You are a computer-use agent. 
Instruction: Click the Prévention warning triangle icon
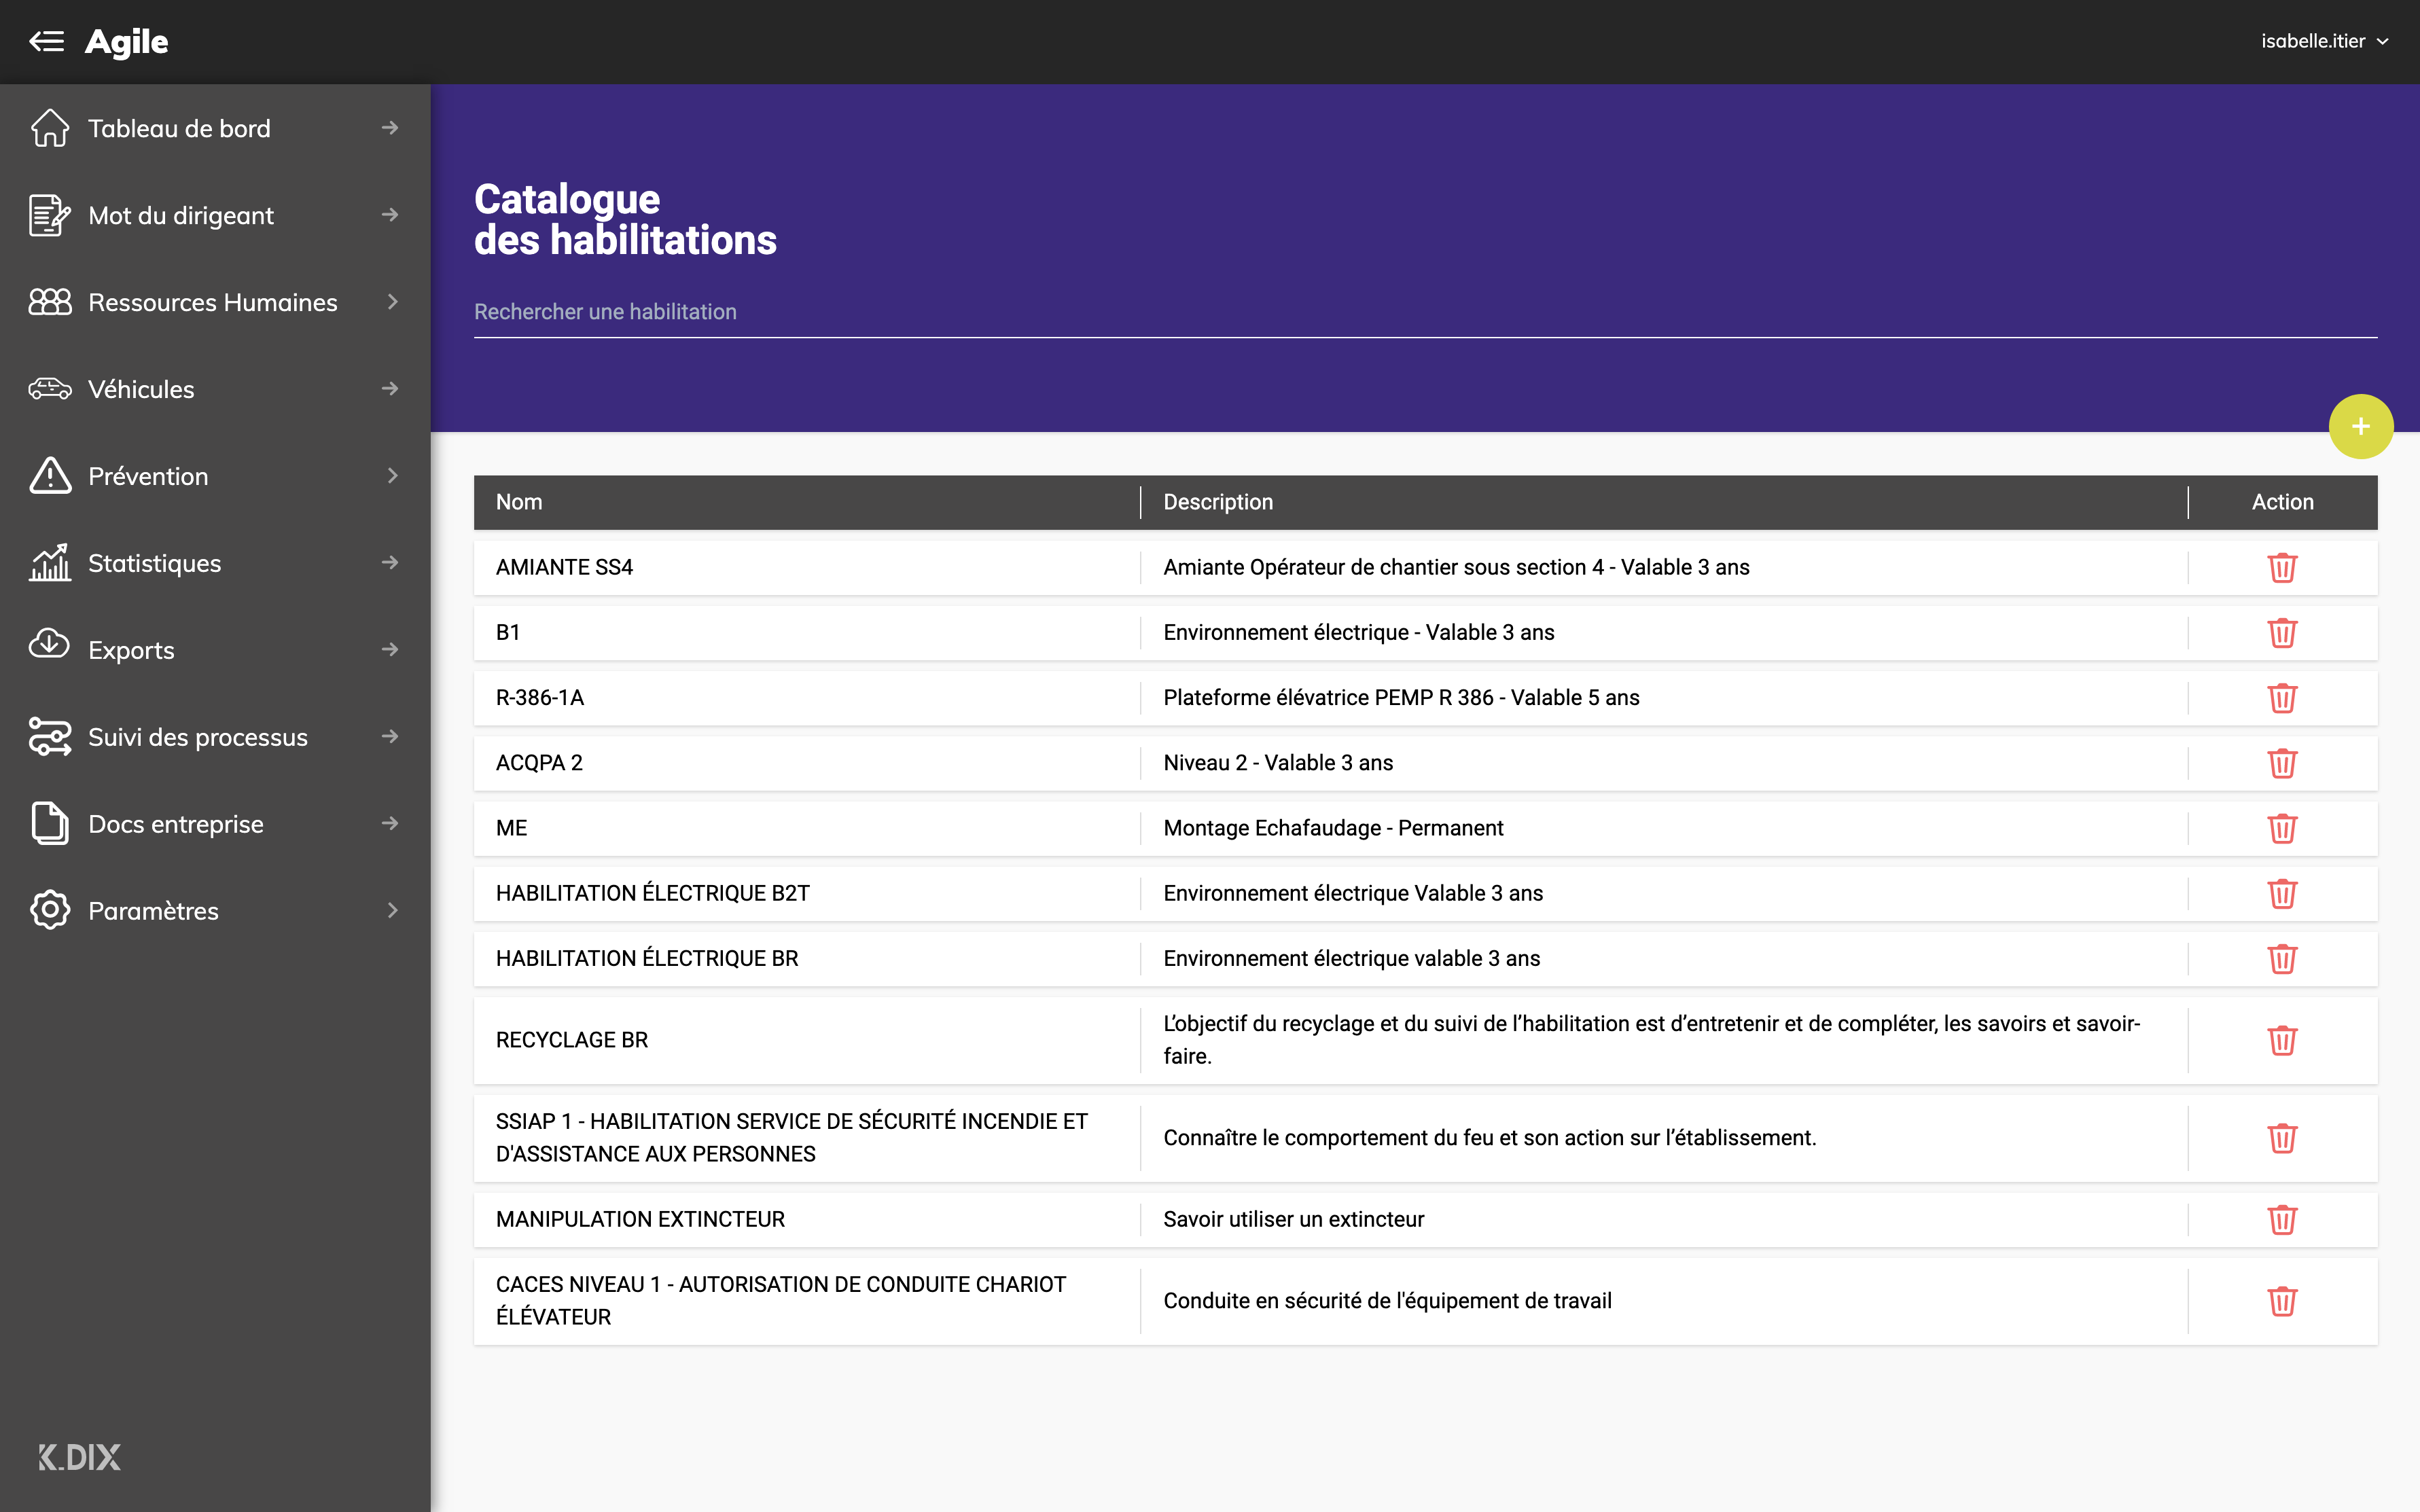50,476
